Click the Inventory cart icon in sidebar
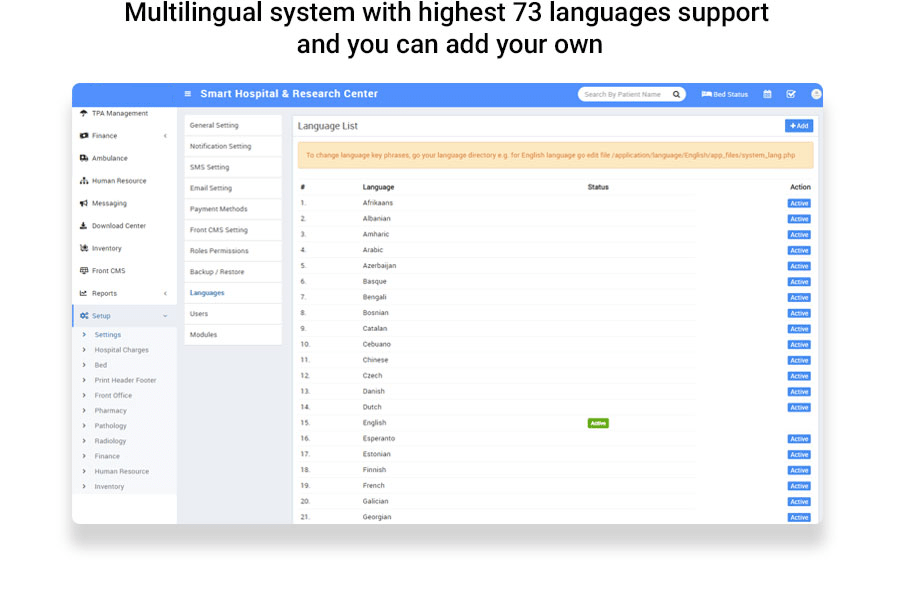 pos(84,248)
